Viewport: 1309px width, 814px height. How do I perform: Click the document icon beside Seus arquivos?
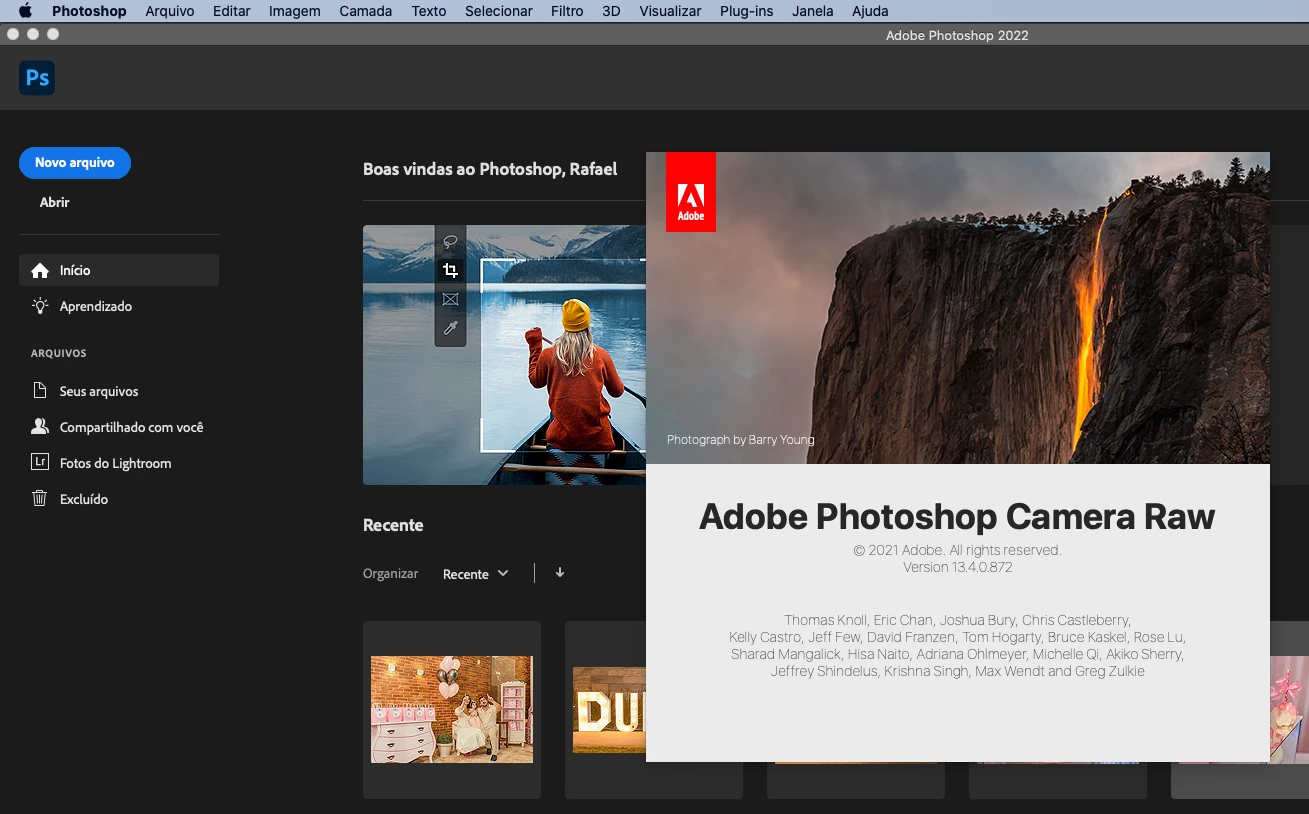(x=40, y=390)
